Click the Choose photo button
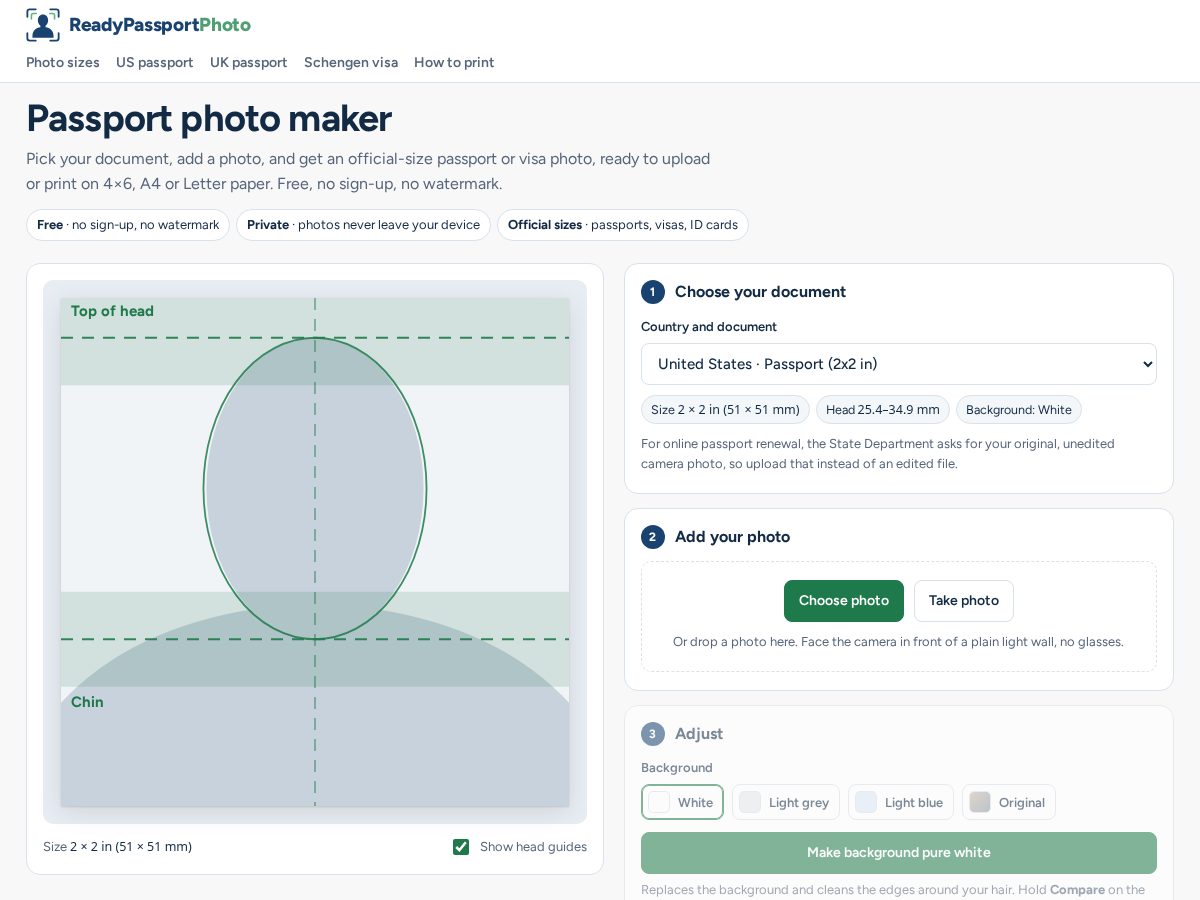 (844, 601)
